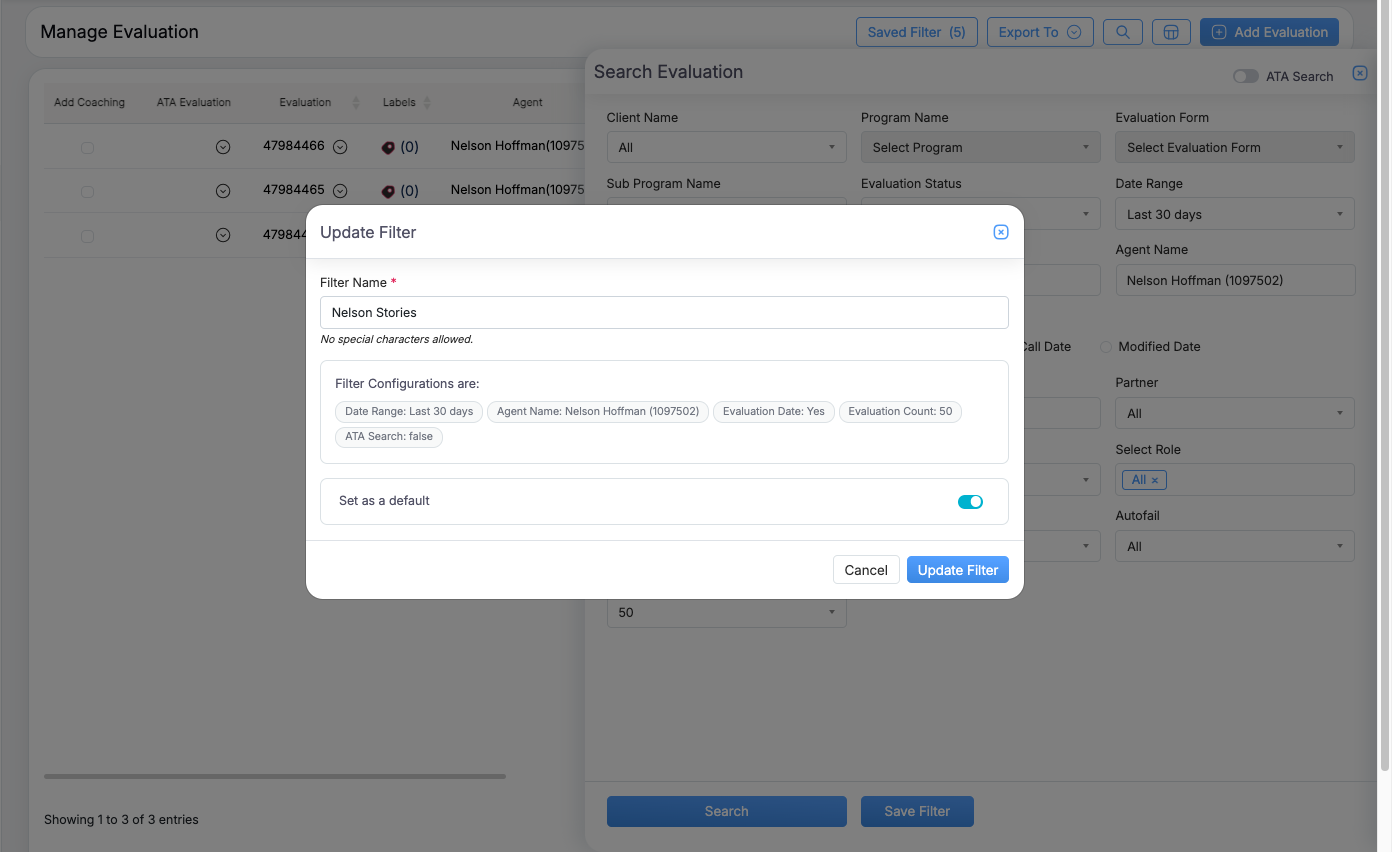Open chevron menu next to evaluation 47984466
The width and height of the screenshot is (1392, 852).
point(340,147)
